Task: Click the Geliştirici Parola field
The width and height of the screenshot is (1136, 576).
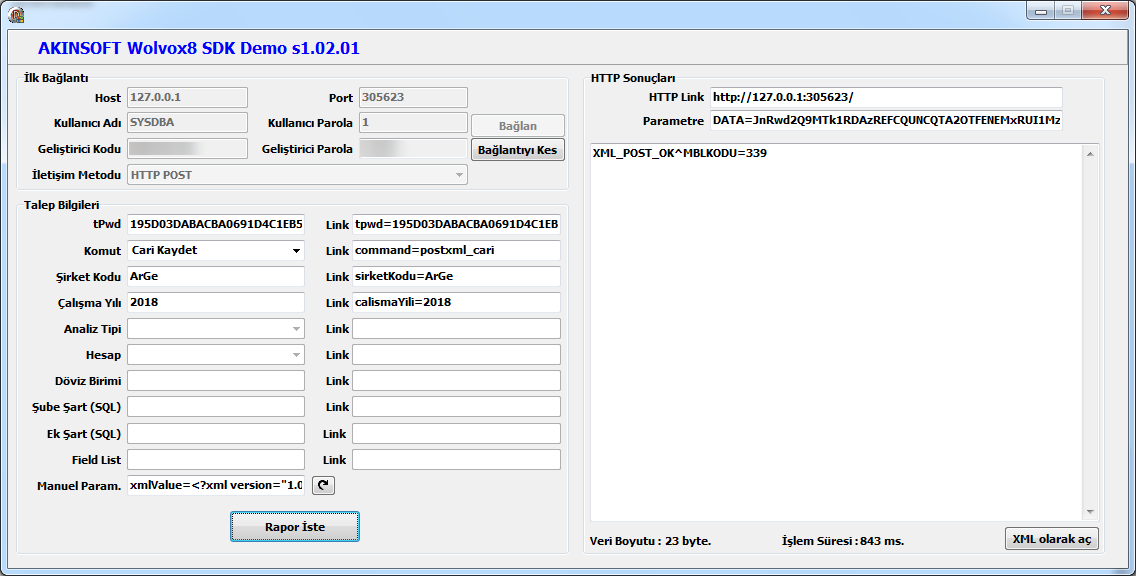Action: point(413,149)
